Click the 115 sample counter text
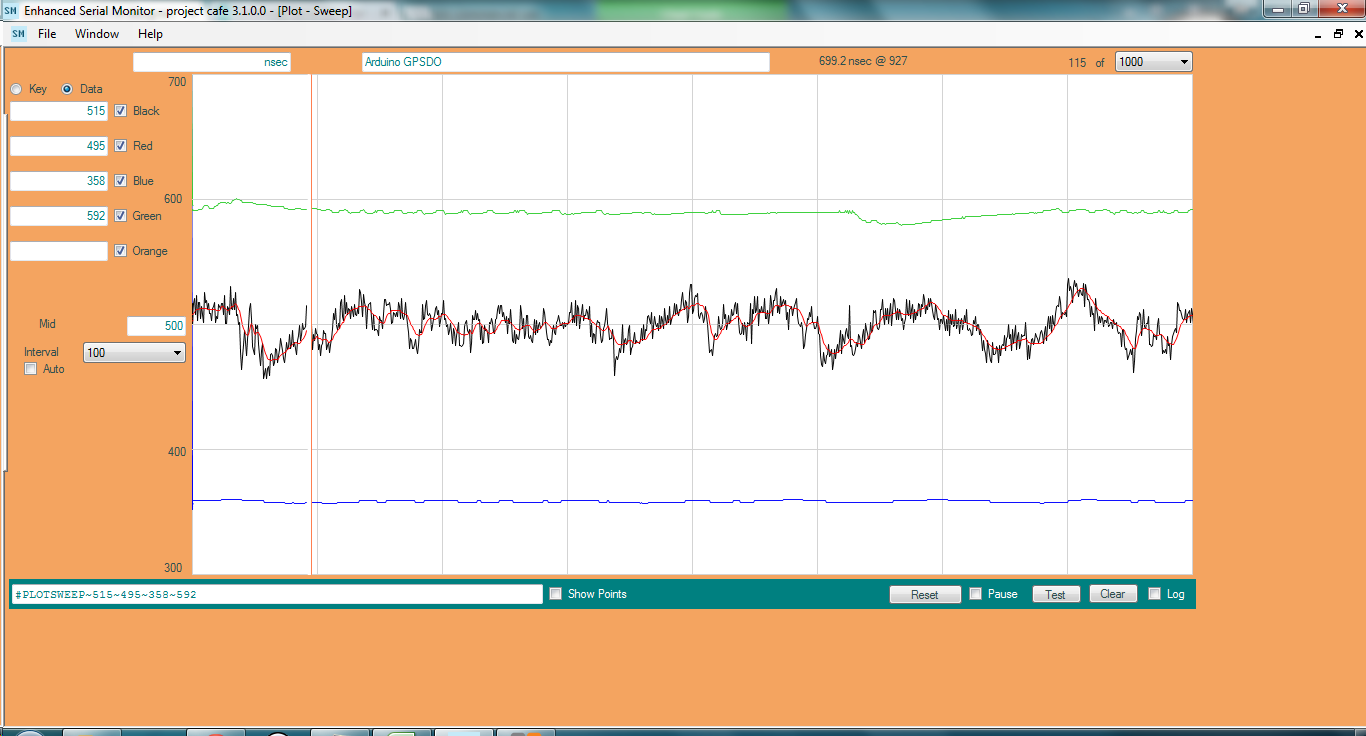The width and height of the screenshot is (1366, 736). (x=1077, y=62)
